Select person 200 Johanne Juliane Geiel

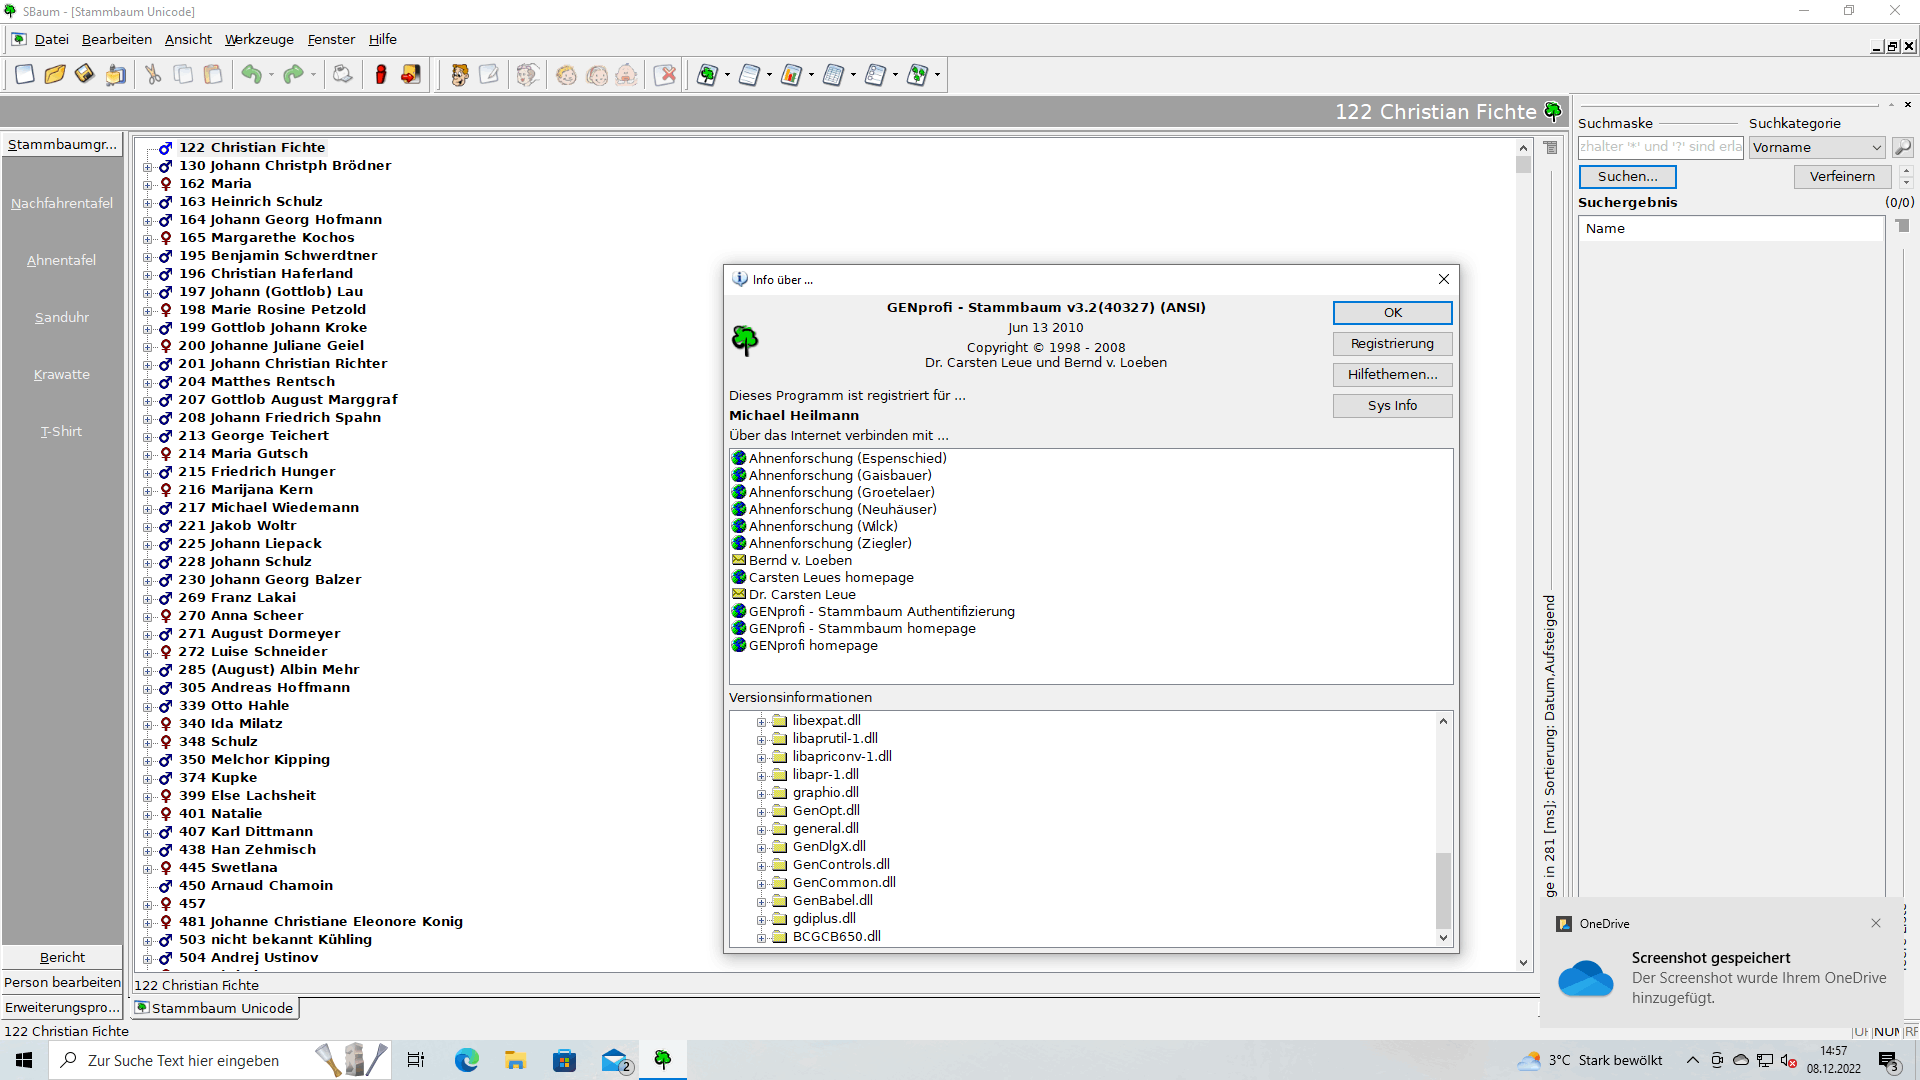(271, 346)
